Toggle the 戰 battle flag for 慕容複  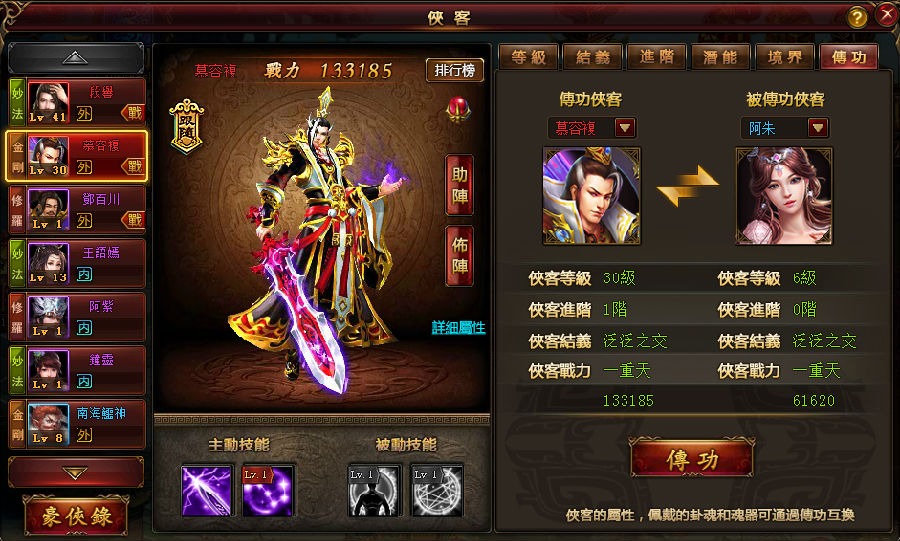[133, 166]
